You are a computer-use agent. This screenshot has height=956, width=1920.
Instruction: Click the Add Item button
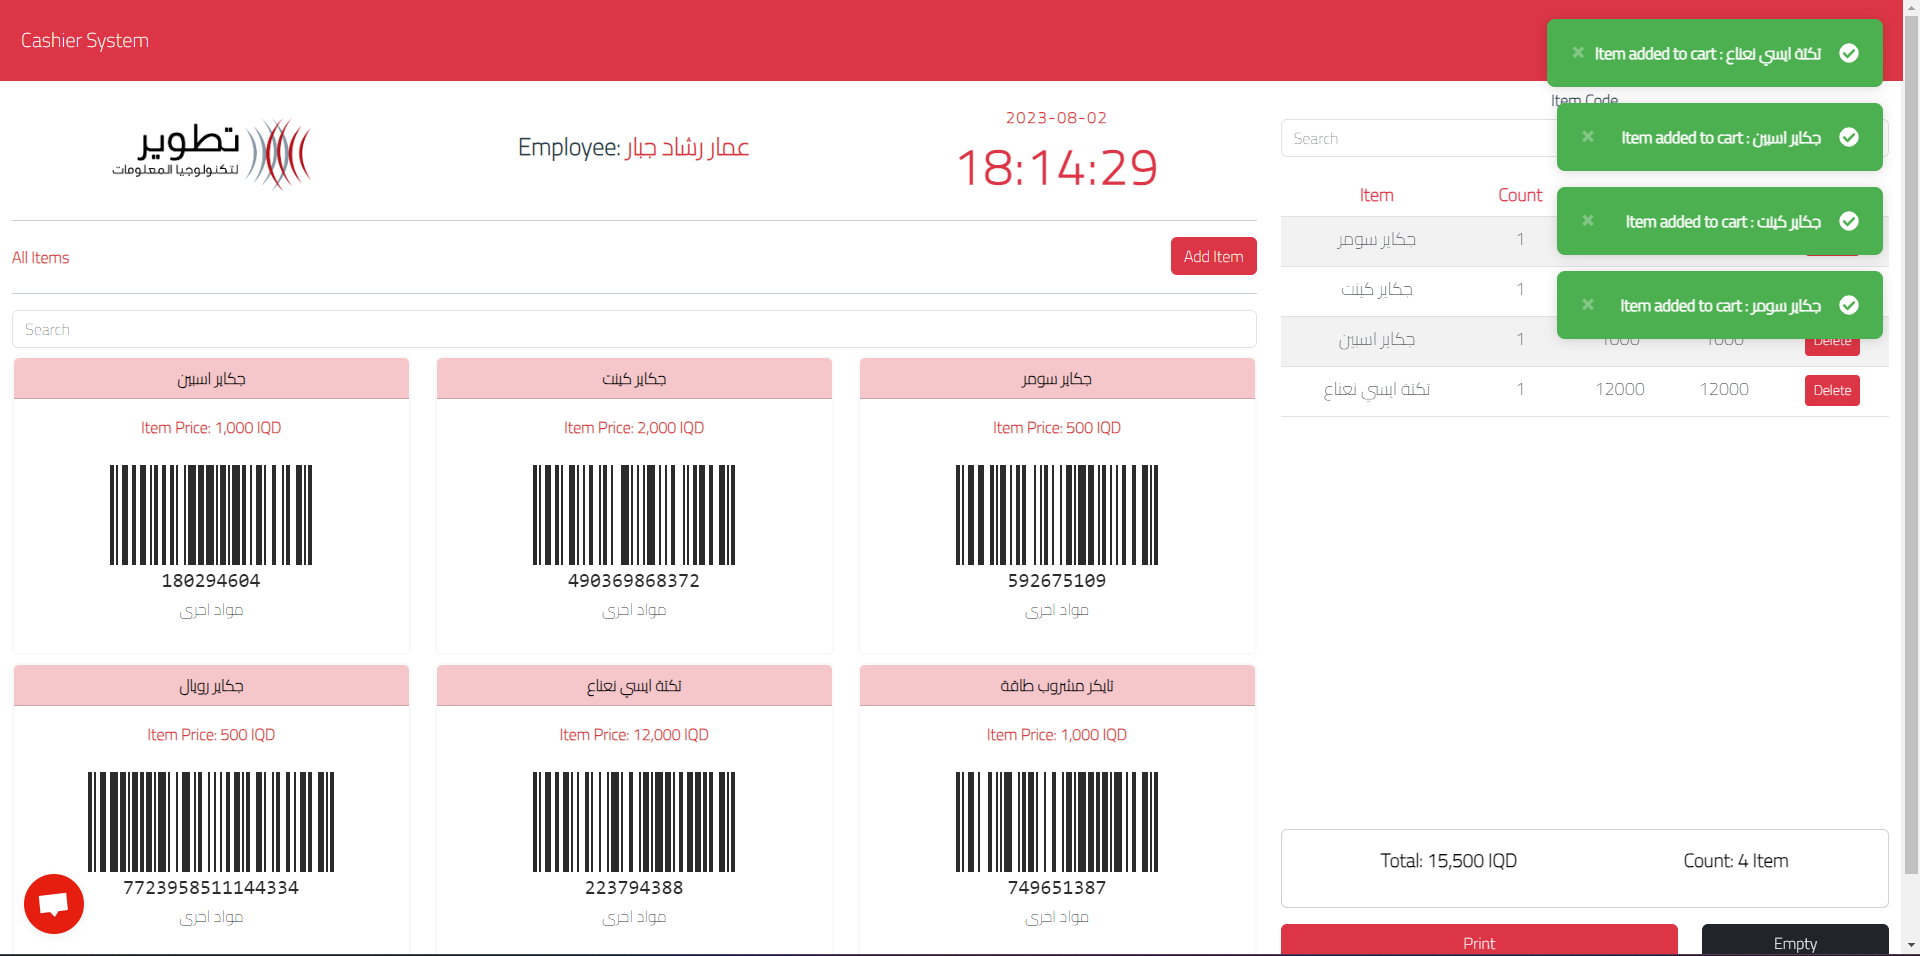(x=1213, y=256)
